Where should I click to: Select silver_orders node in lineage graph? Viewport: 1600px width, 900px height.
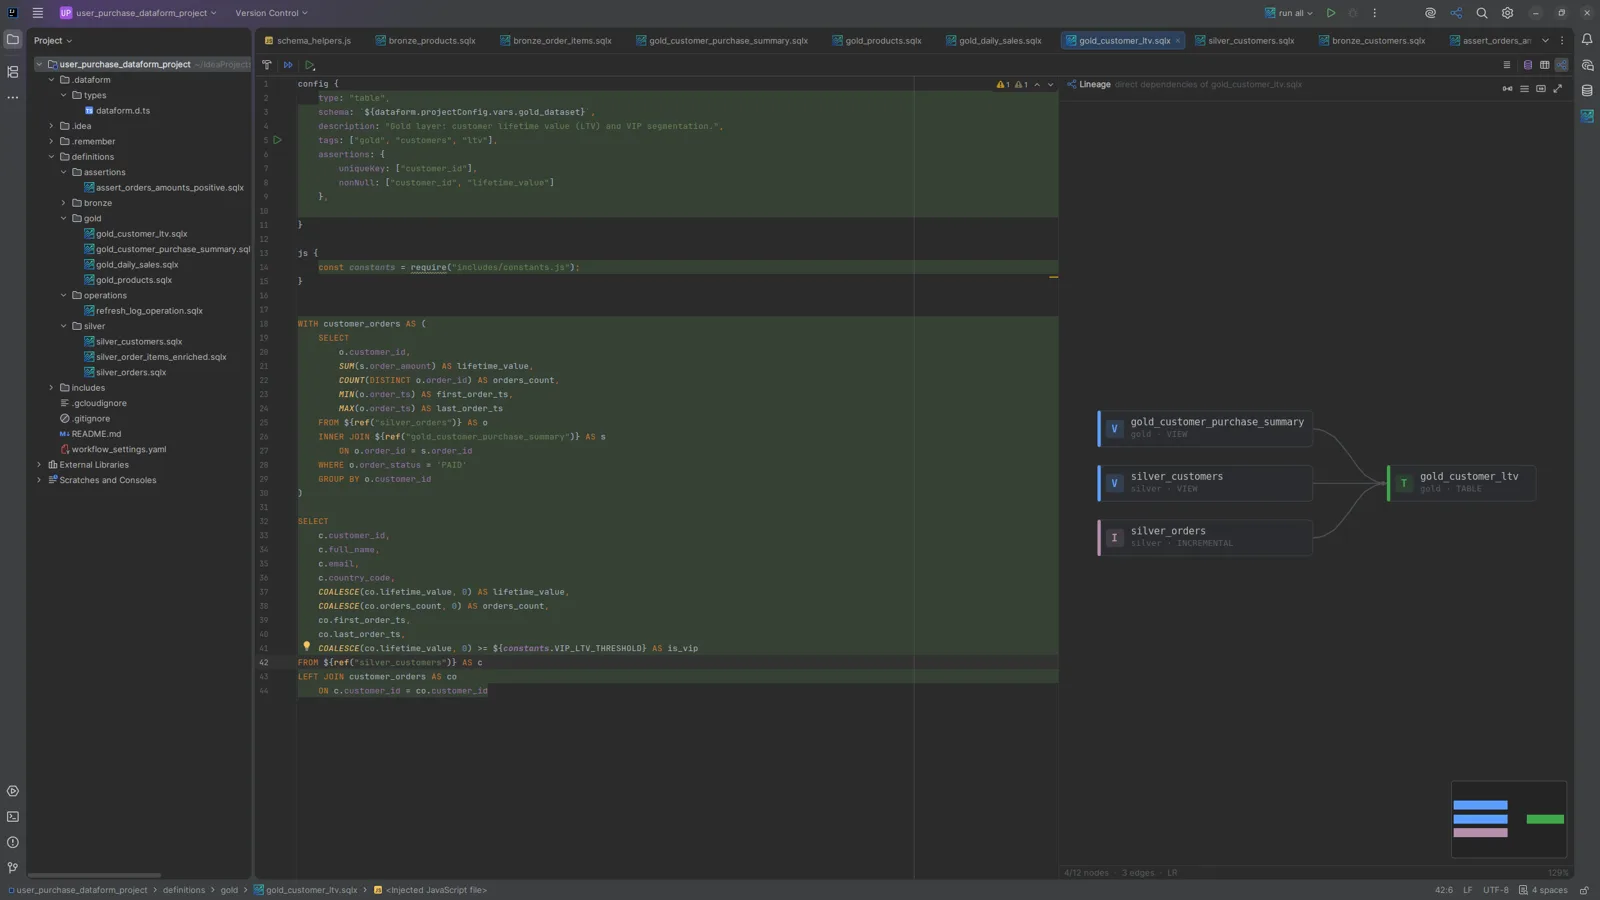1205,537
